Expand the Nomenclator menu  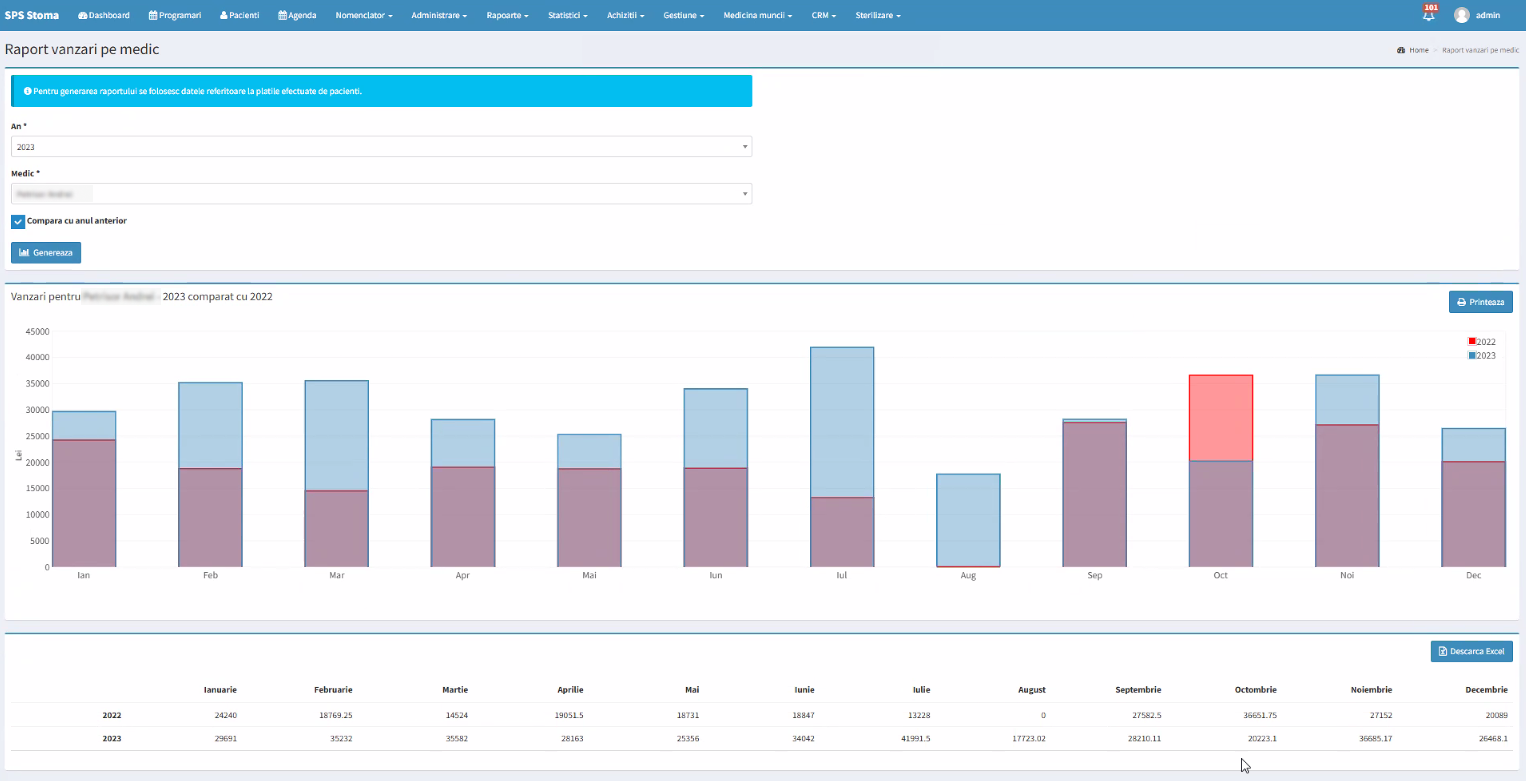click(x=364, y=15)
